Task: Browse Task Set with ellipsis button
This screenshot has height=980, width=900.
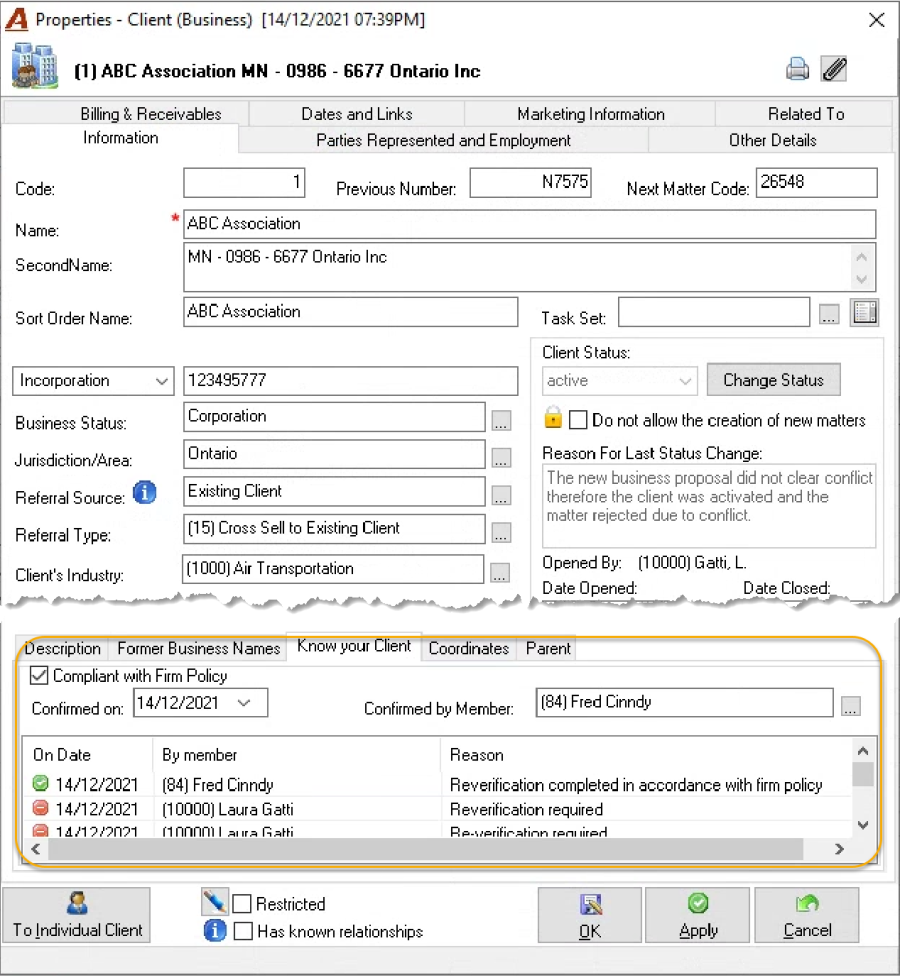Action: [x=829, y=315]
